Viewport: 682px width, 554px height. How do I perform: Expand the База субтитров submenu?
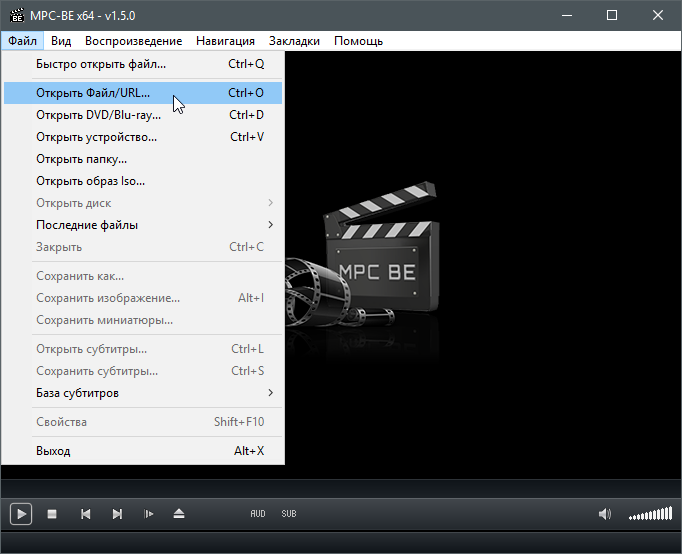coord(143,393)
